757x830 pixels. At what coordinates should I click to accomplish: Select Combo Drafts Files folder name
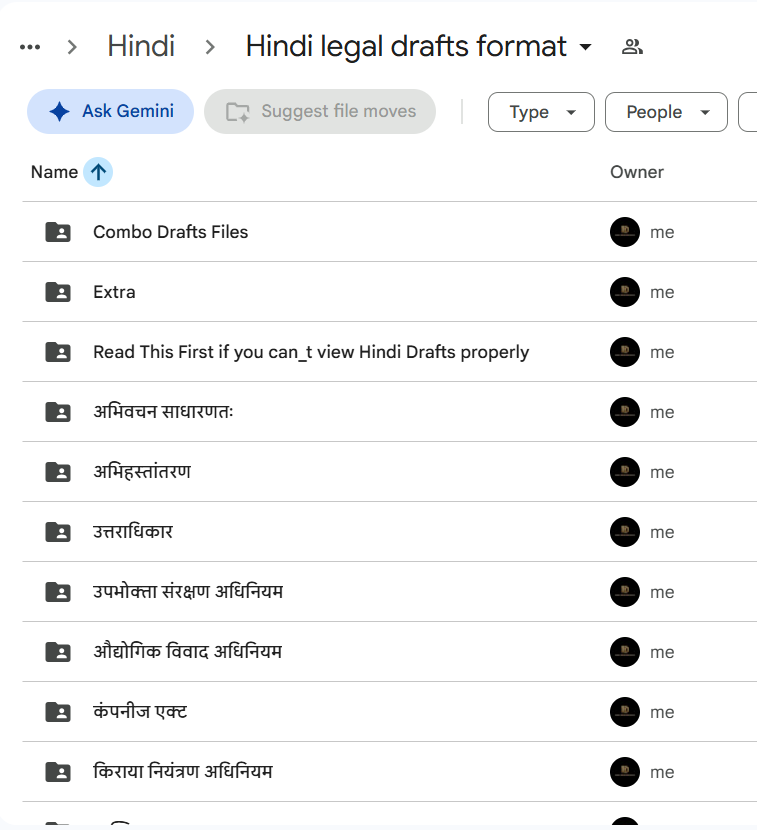[170, 232]
